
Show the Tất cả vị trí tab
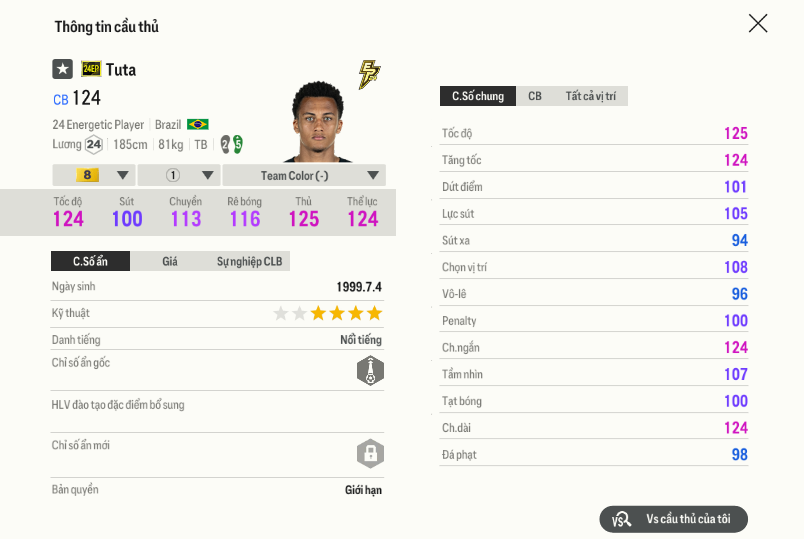click(x=590, y=96)
